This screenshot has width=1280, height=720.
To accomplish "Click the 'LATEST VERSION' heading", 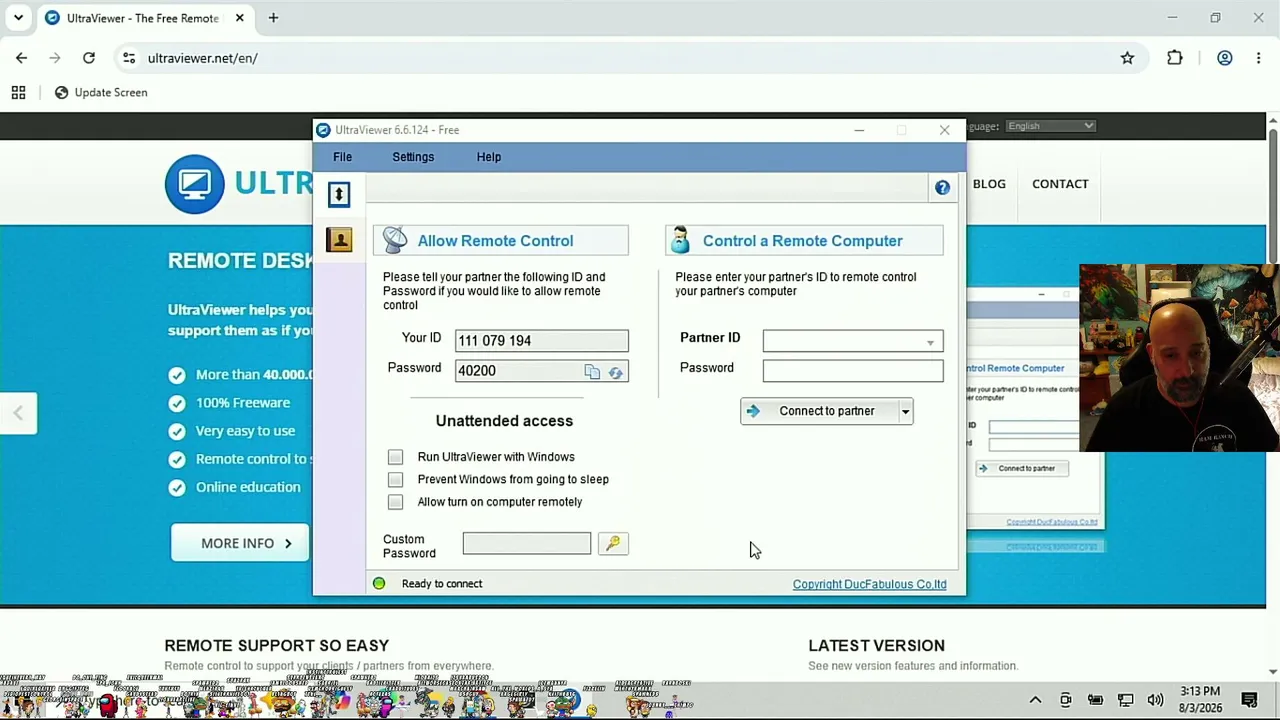I will click(x=876, y=645).
